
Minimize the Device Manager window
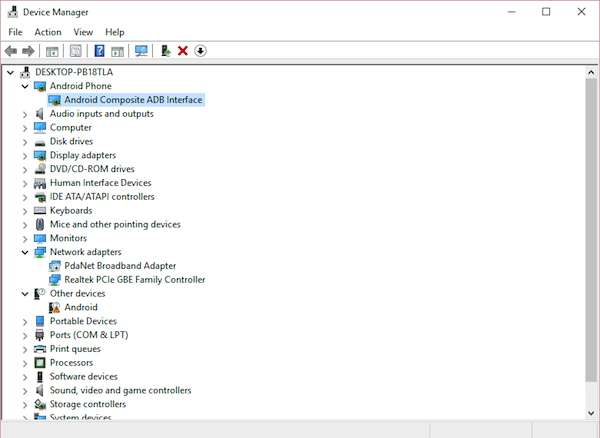click(512, 12)
